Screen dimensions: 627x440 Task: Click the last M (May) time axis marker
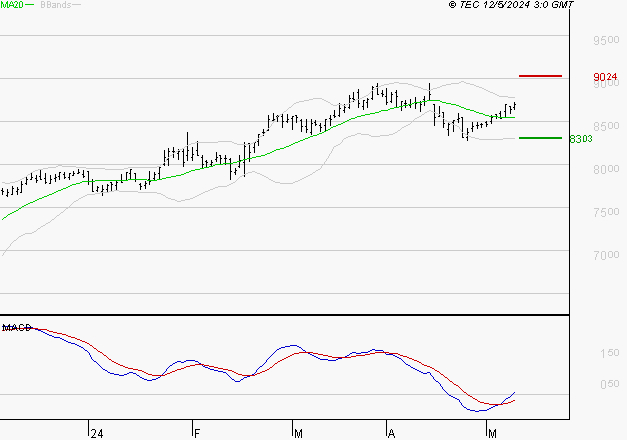pos(492,434)
